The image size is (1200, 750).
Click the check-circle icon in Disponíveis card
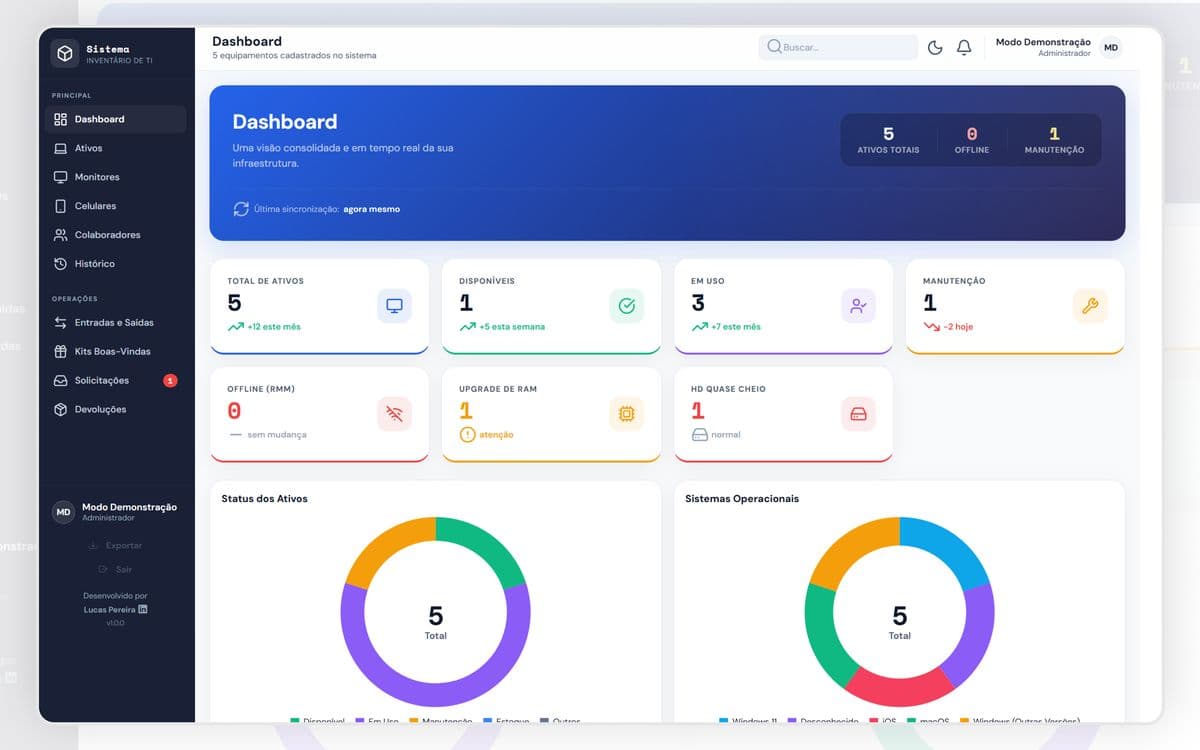[x=626, y=306]
